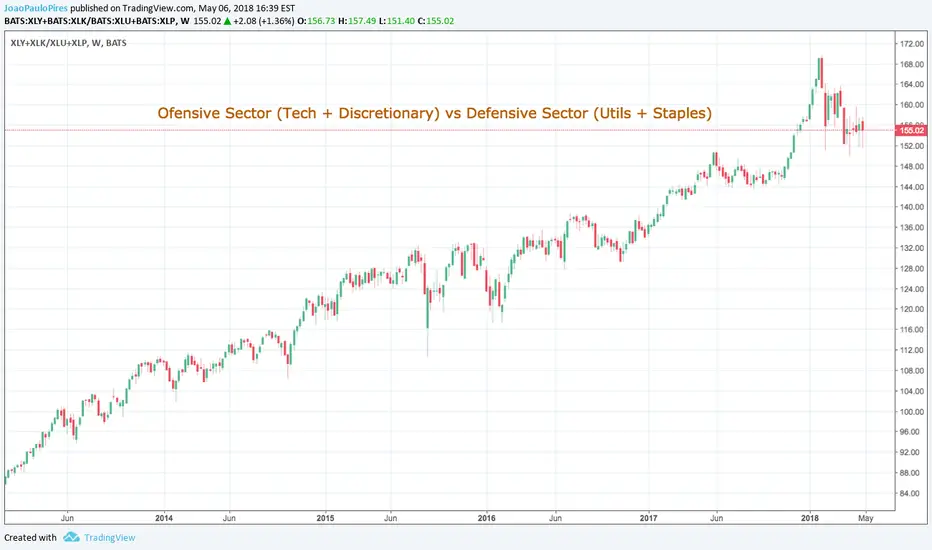The width and height of the screenshot is (932, 550).
Task: Click the 132.00 price axis label
Action: tap(912, 248)
